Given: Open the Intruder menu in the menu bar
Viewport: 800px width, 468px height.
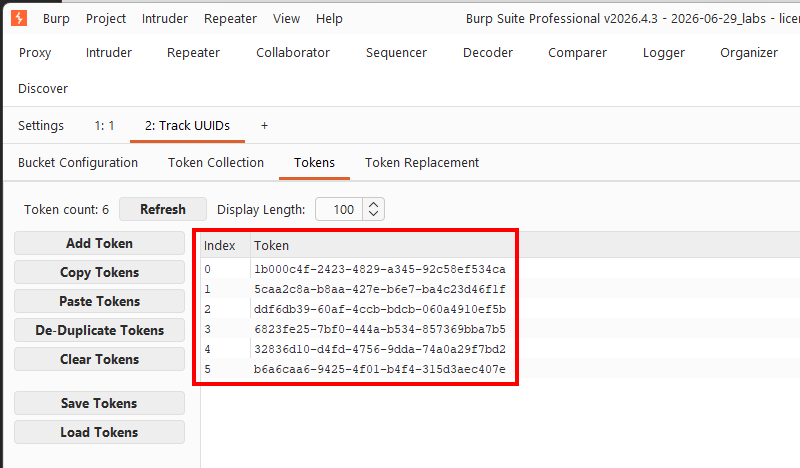Looking at the screenshot, I should click(x=165, y=19).
